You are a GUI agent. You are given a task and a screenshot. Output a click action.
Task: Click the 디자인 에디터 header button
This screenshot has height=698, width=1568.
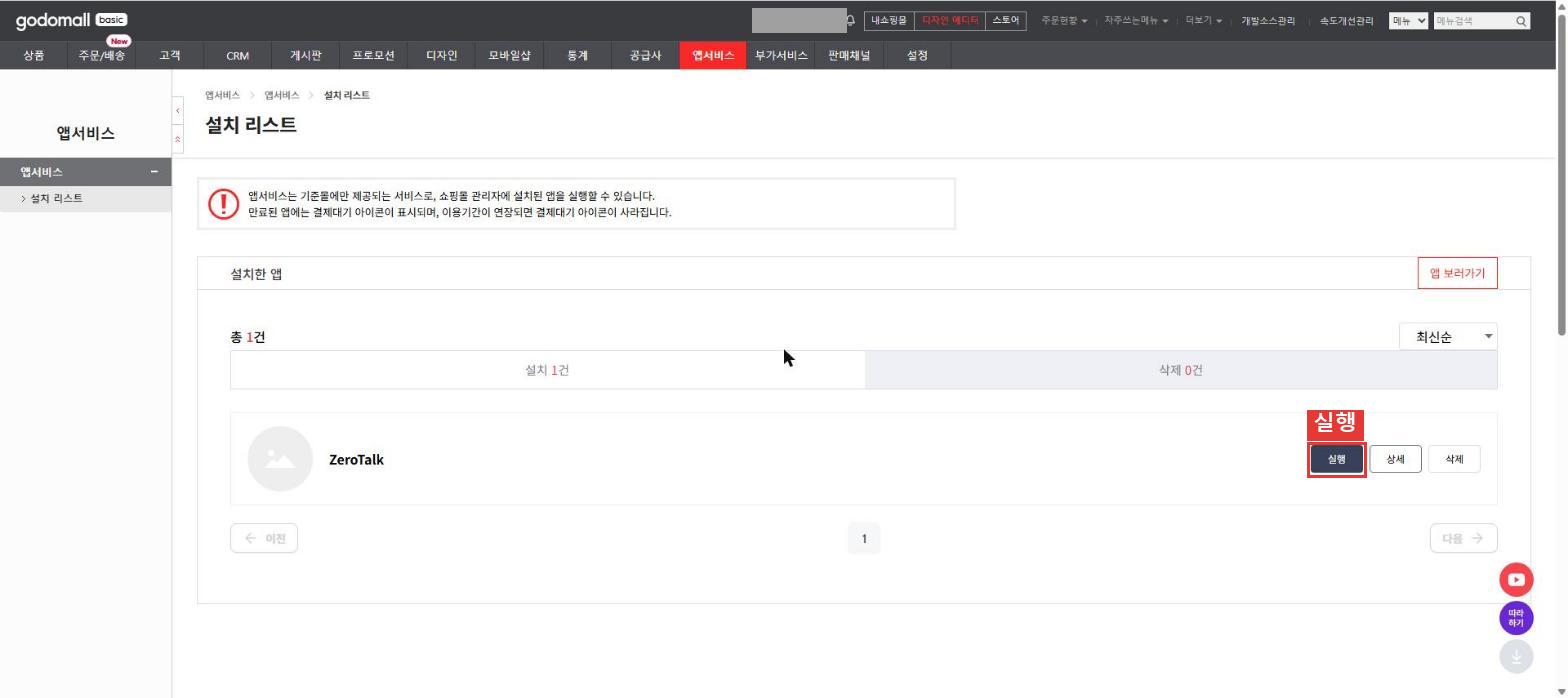[950, 20]
